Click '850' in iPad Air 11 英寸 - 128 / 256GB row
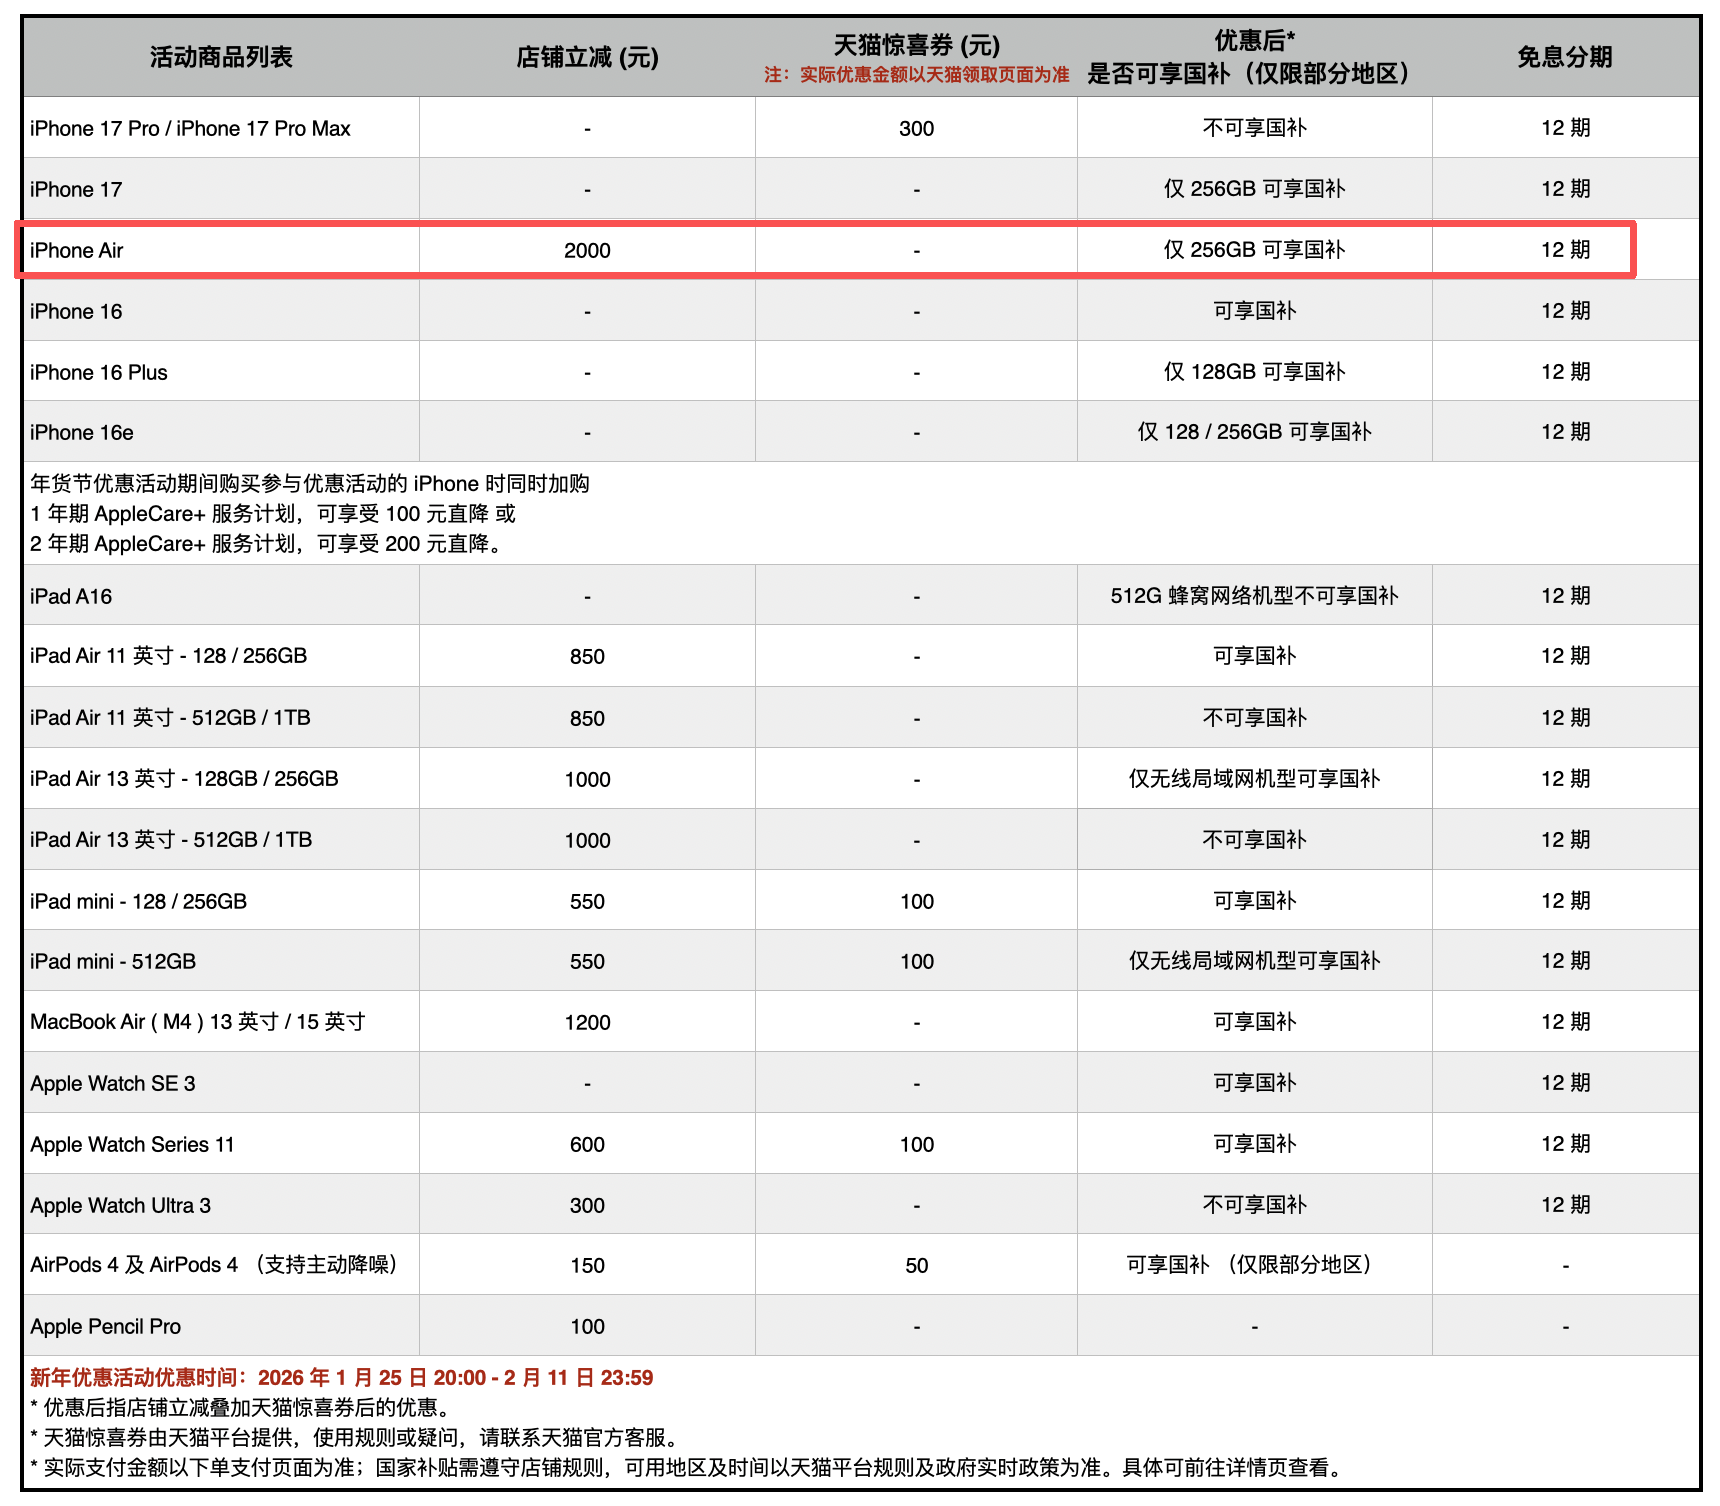The height and width of the screenshot is (1506, 1720). click(587, 656)
